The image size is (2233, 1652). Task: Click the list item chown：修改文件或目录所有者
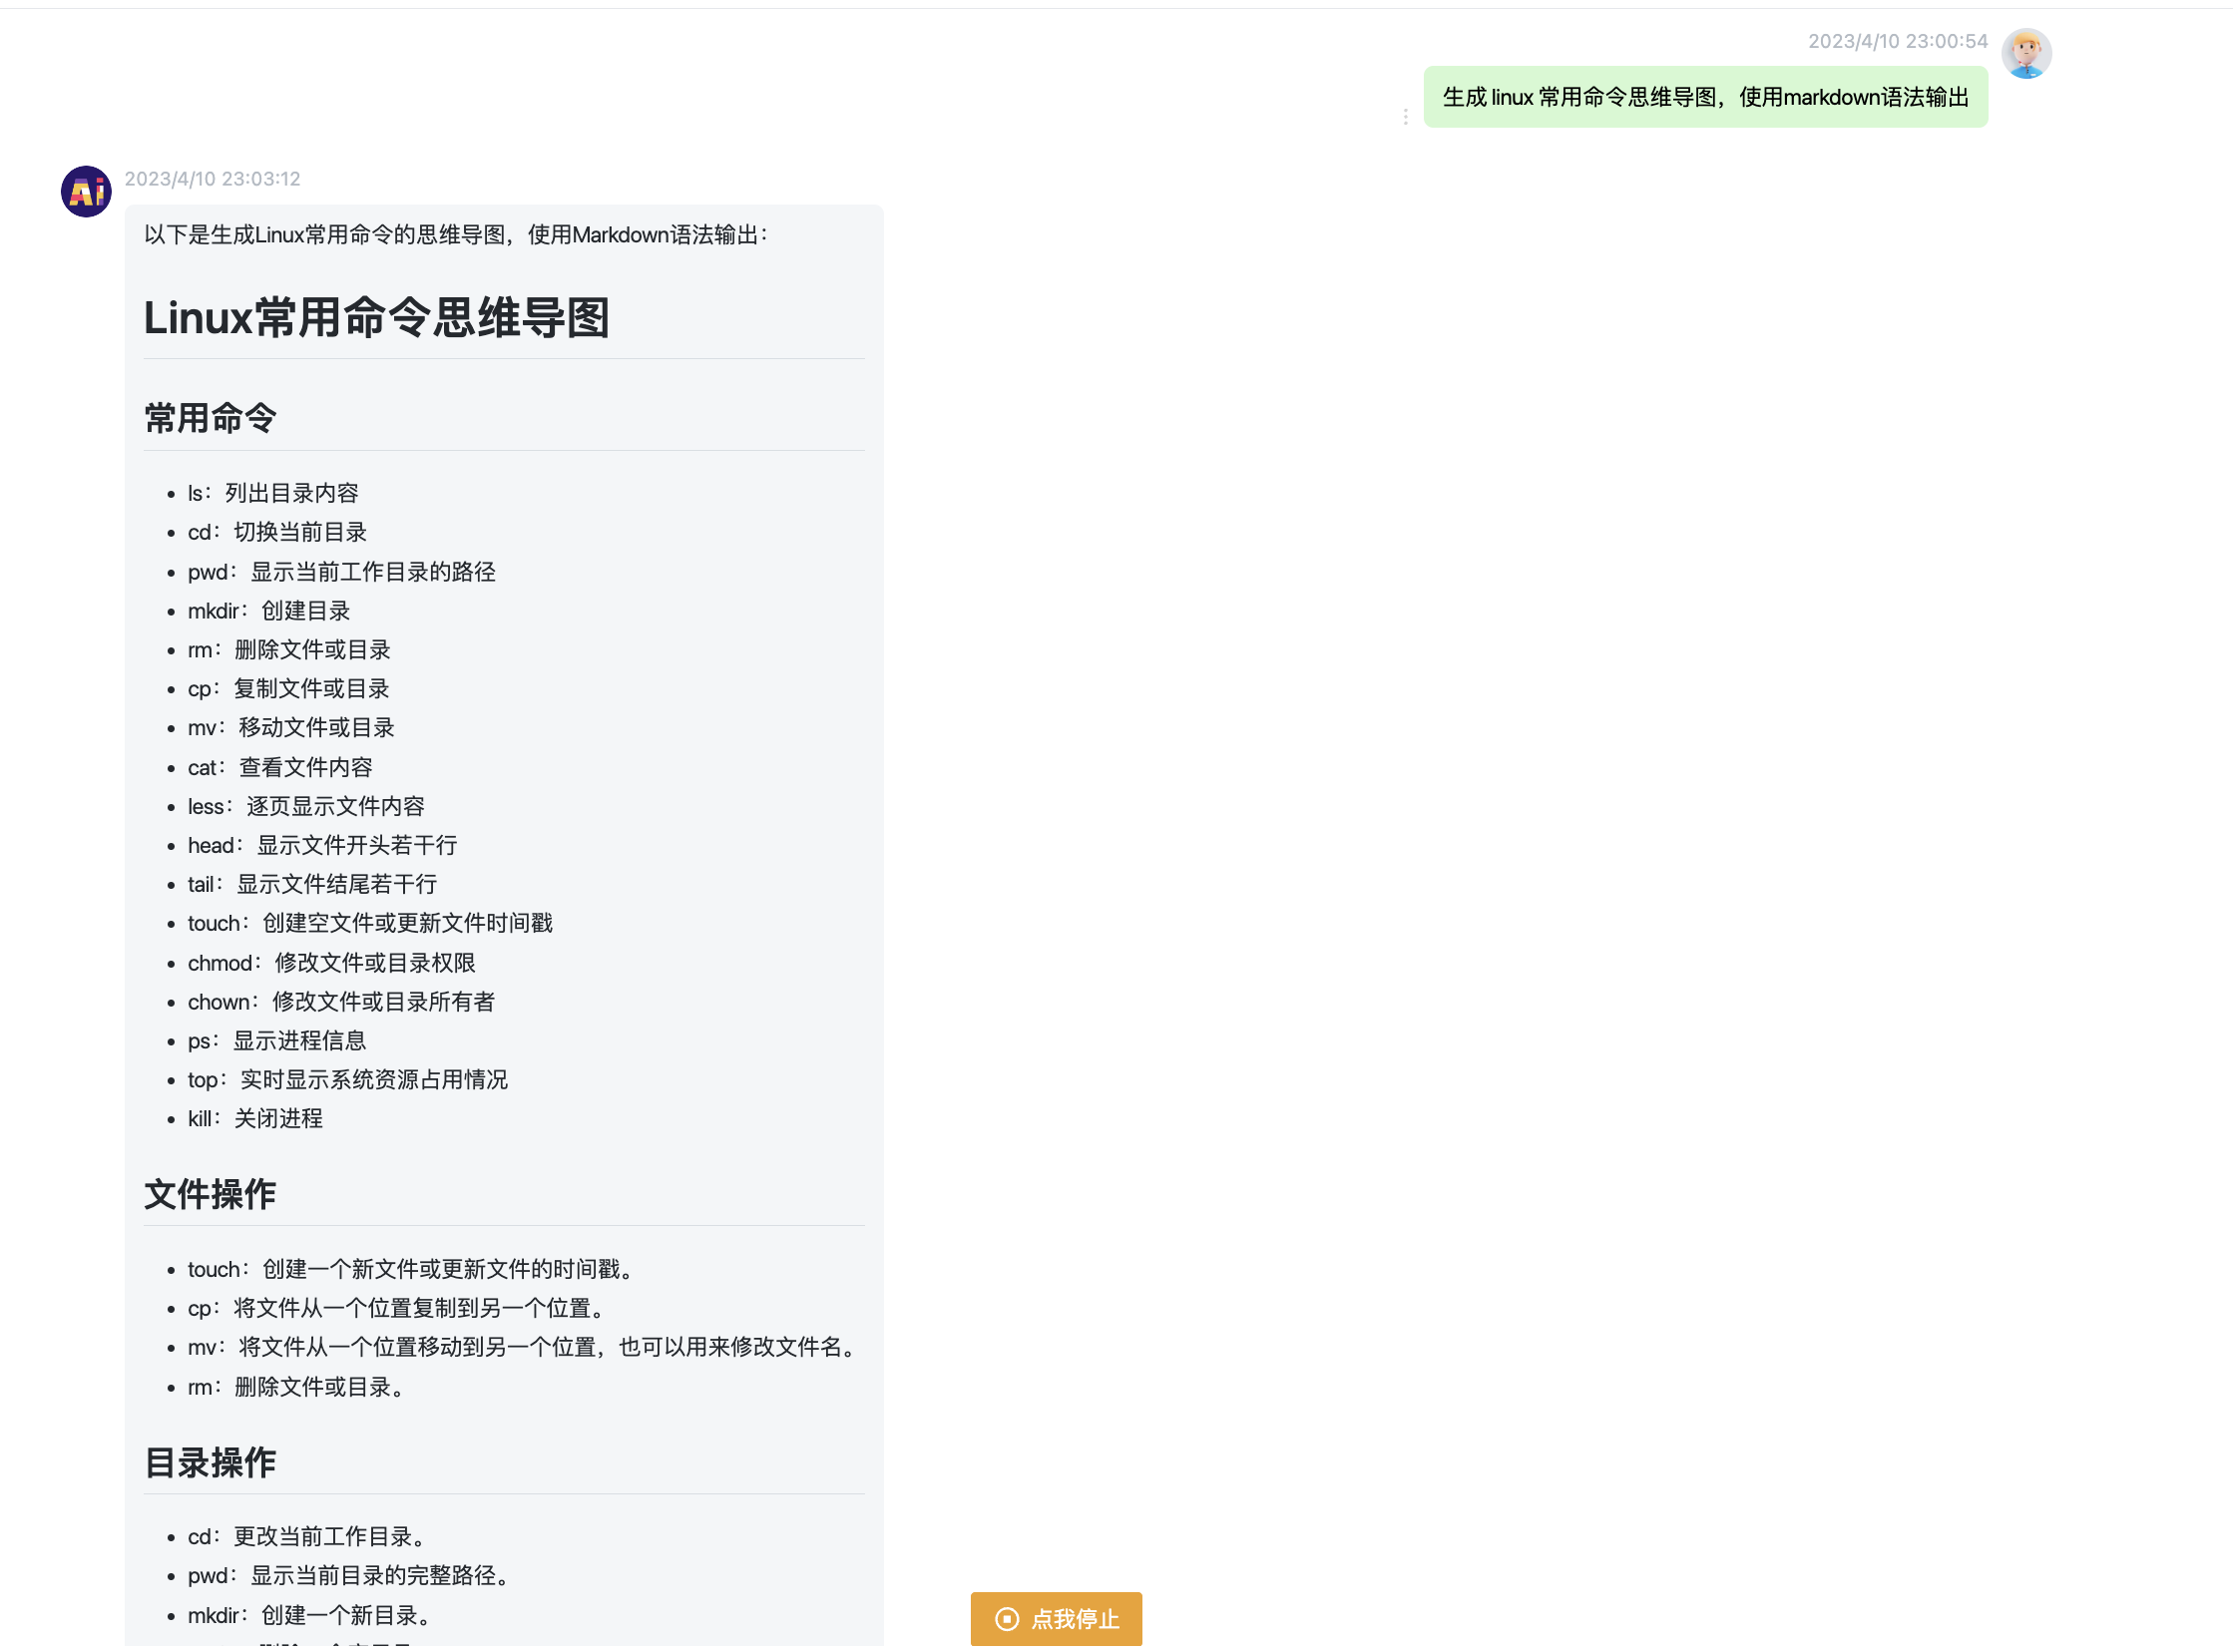pos(341,1001)
